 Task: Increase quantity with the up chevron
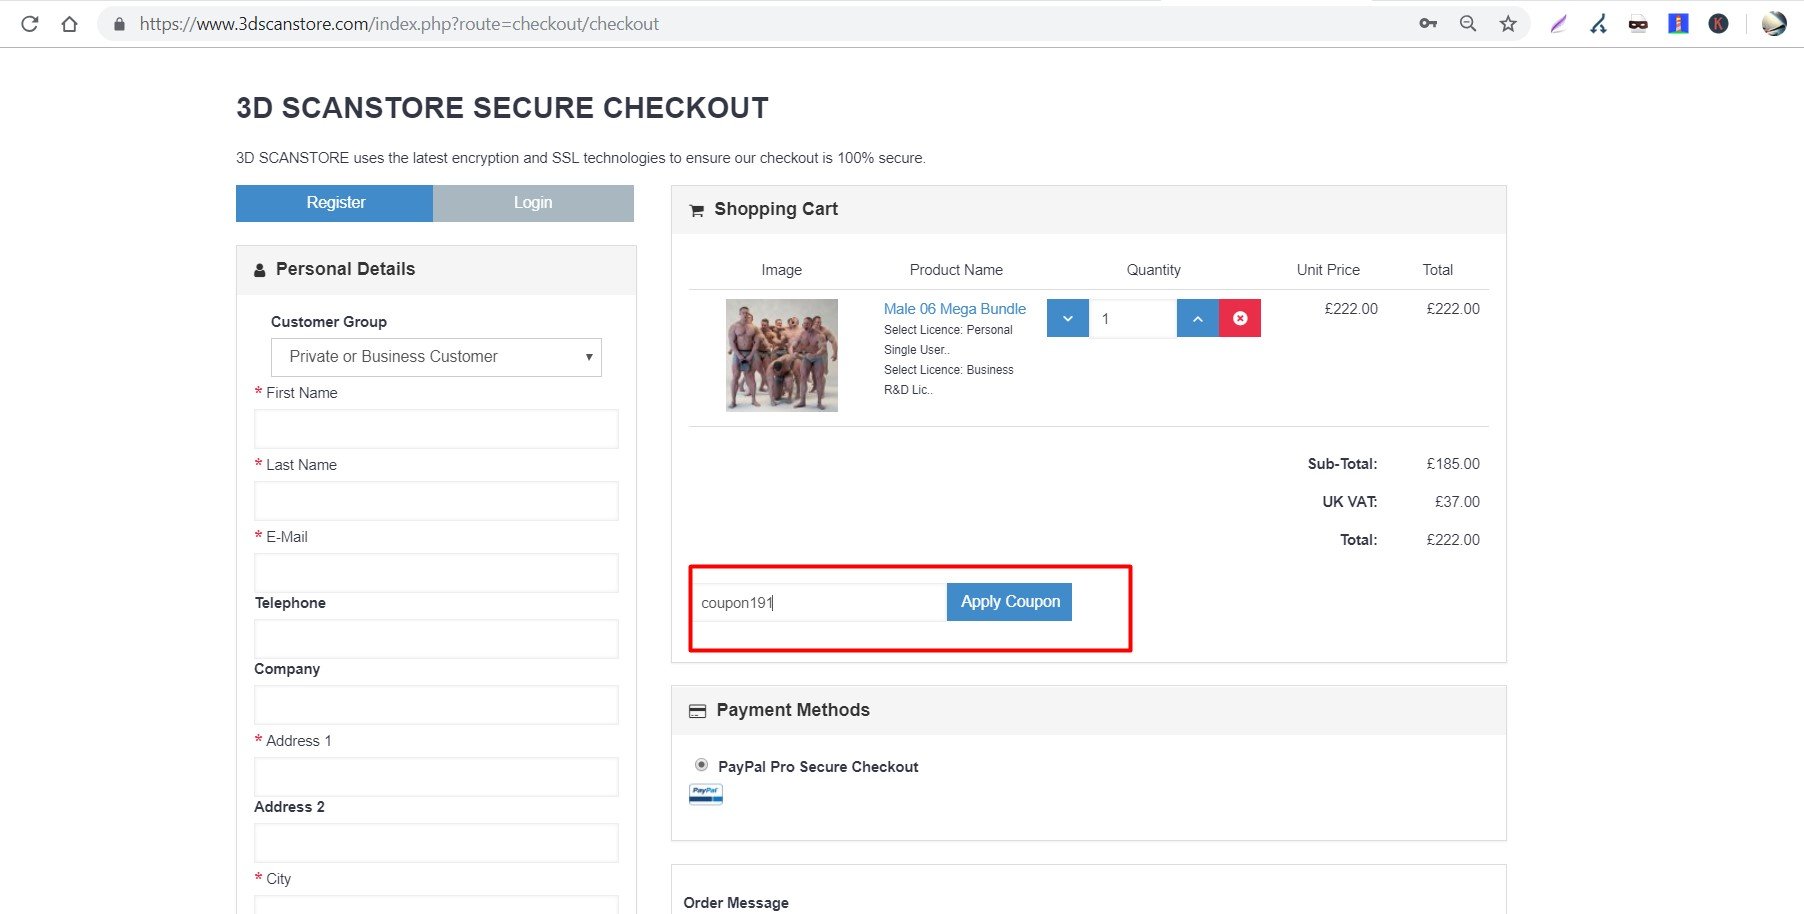point(1197,318)
